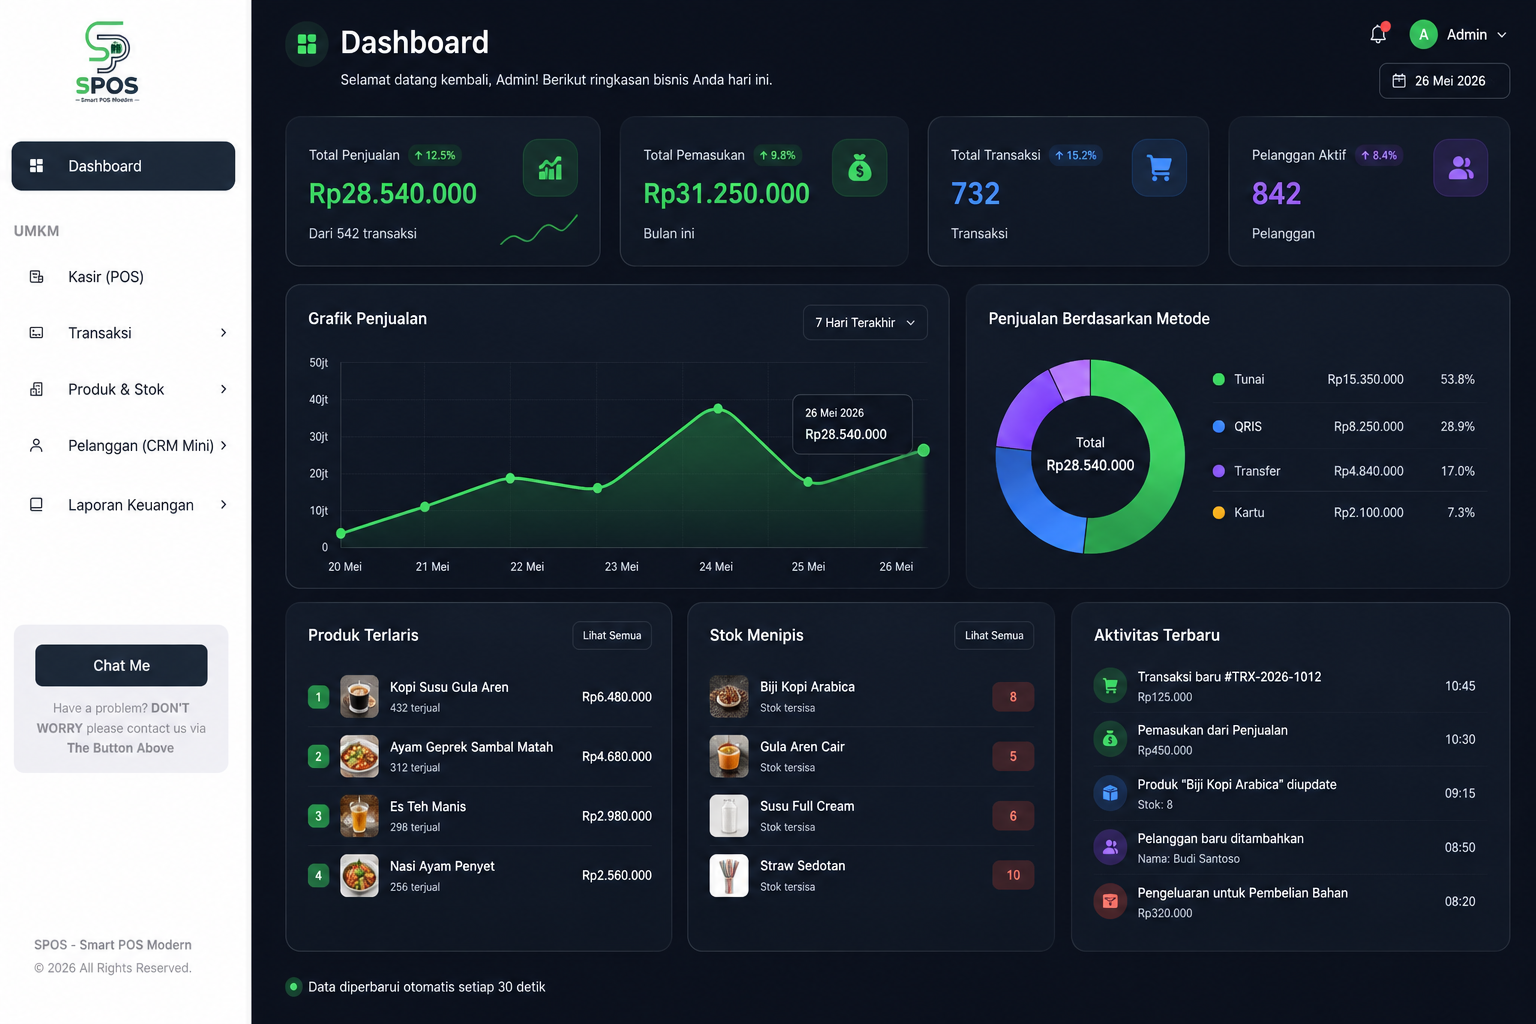Open the Admin account dropdown chevron
The image size is (1536, 1024).
[x=1502, y=35]
